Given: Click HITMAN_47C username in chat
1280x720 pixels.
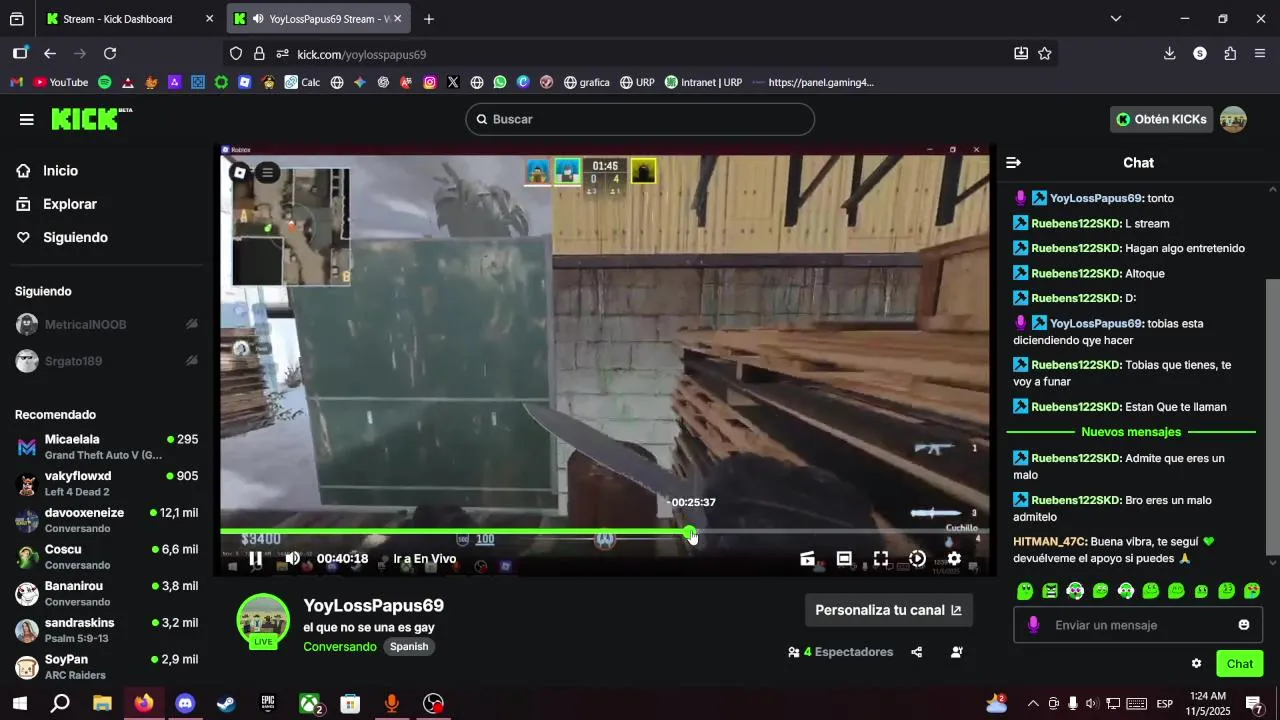Looking at the screenshot, I should coord(1050,541).
